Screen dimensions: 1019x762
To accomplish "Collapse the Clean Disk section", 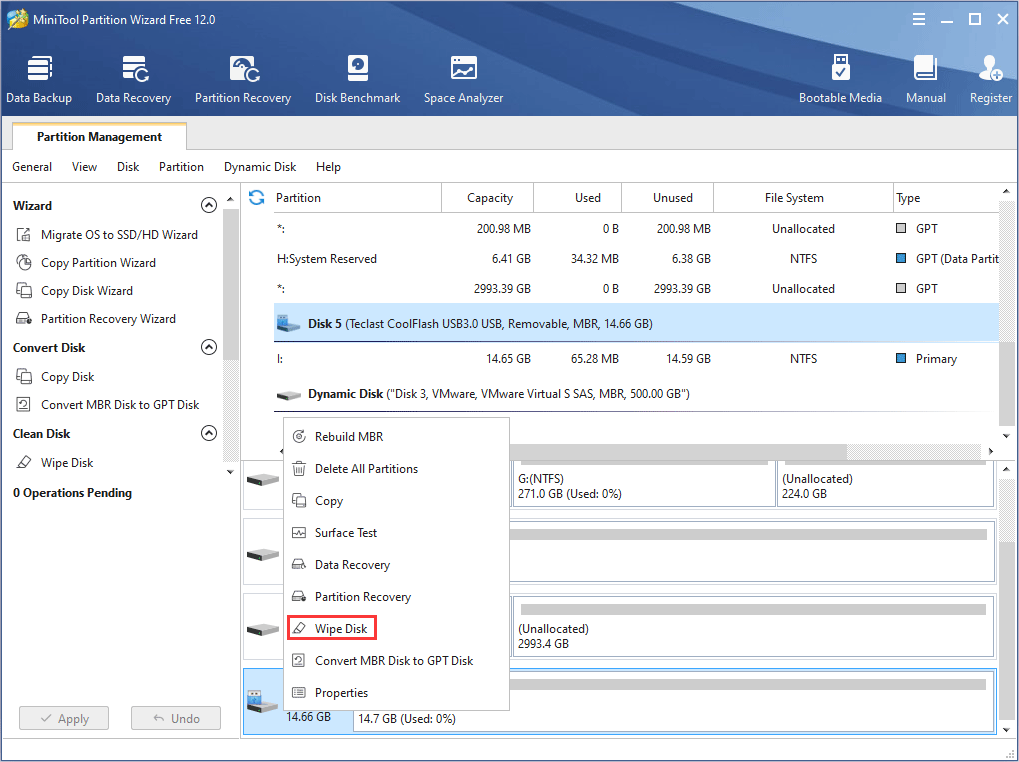I will [x=209, y=433].
